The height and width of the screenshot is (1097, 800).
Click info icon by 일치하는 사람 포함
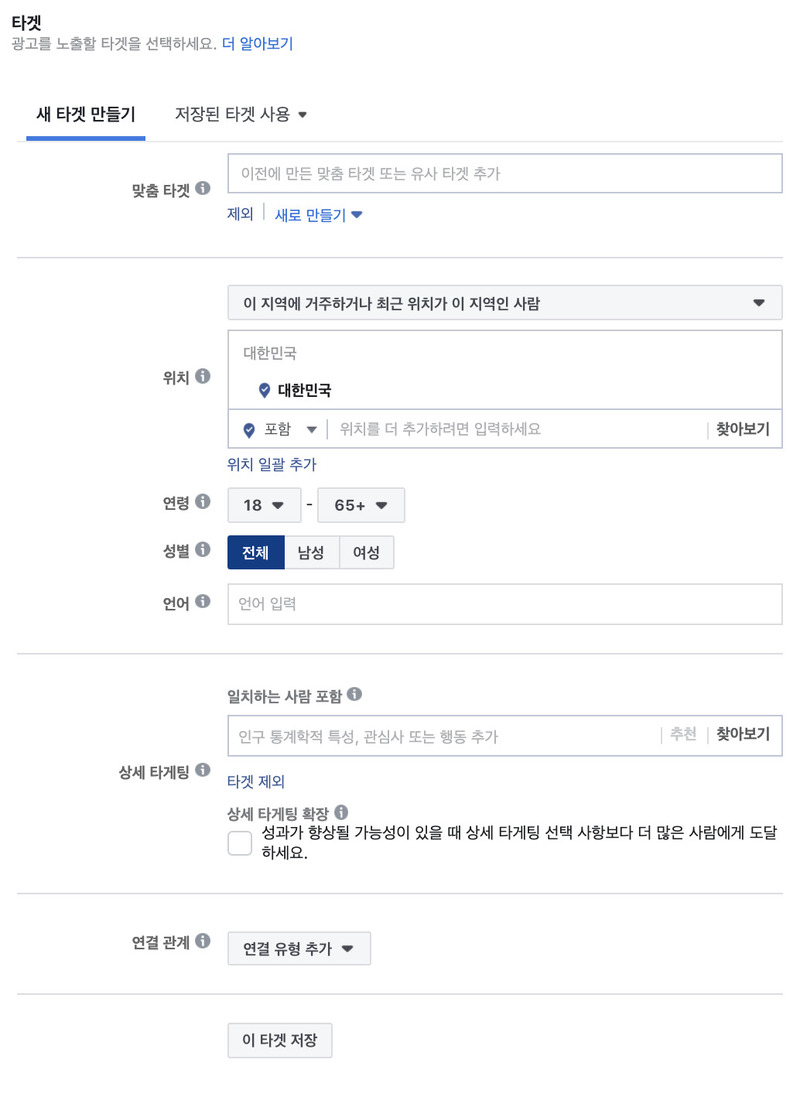click(355, 694)
